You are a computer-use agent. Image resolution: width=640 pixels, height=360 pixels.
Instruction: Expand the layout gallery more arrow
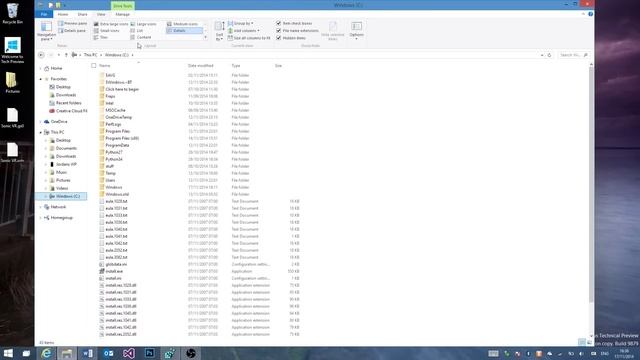pos(205,37)
